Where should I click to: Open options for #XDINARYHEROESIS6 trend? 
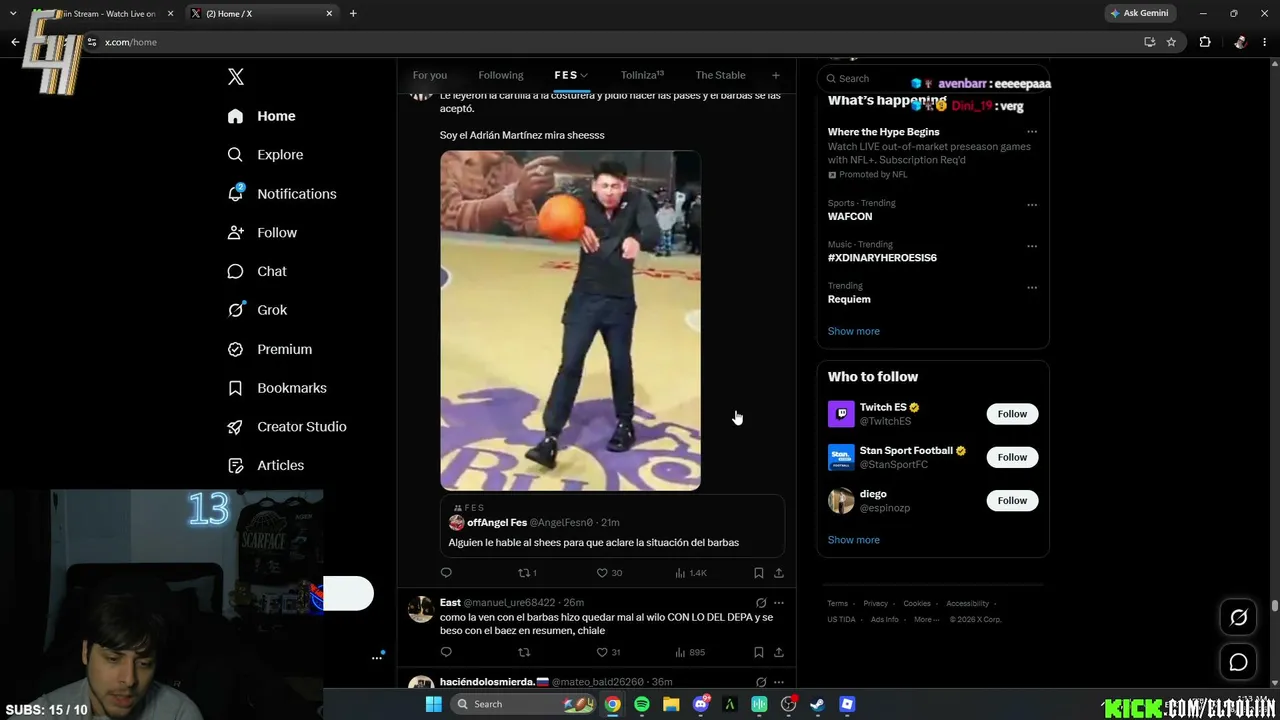[x=1032, y=246]
